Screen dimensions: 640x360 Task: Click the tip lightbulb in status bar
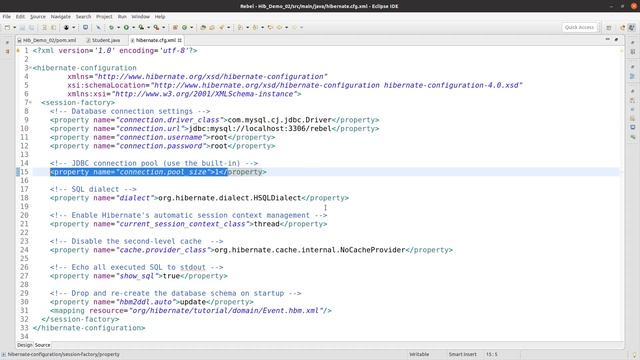634,355
